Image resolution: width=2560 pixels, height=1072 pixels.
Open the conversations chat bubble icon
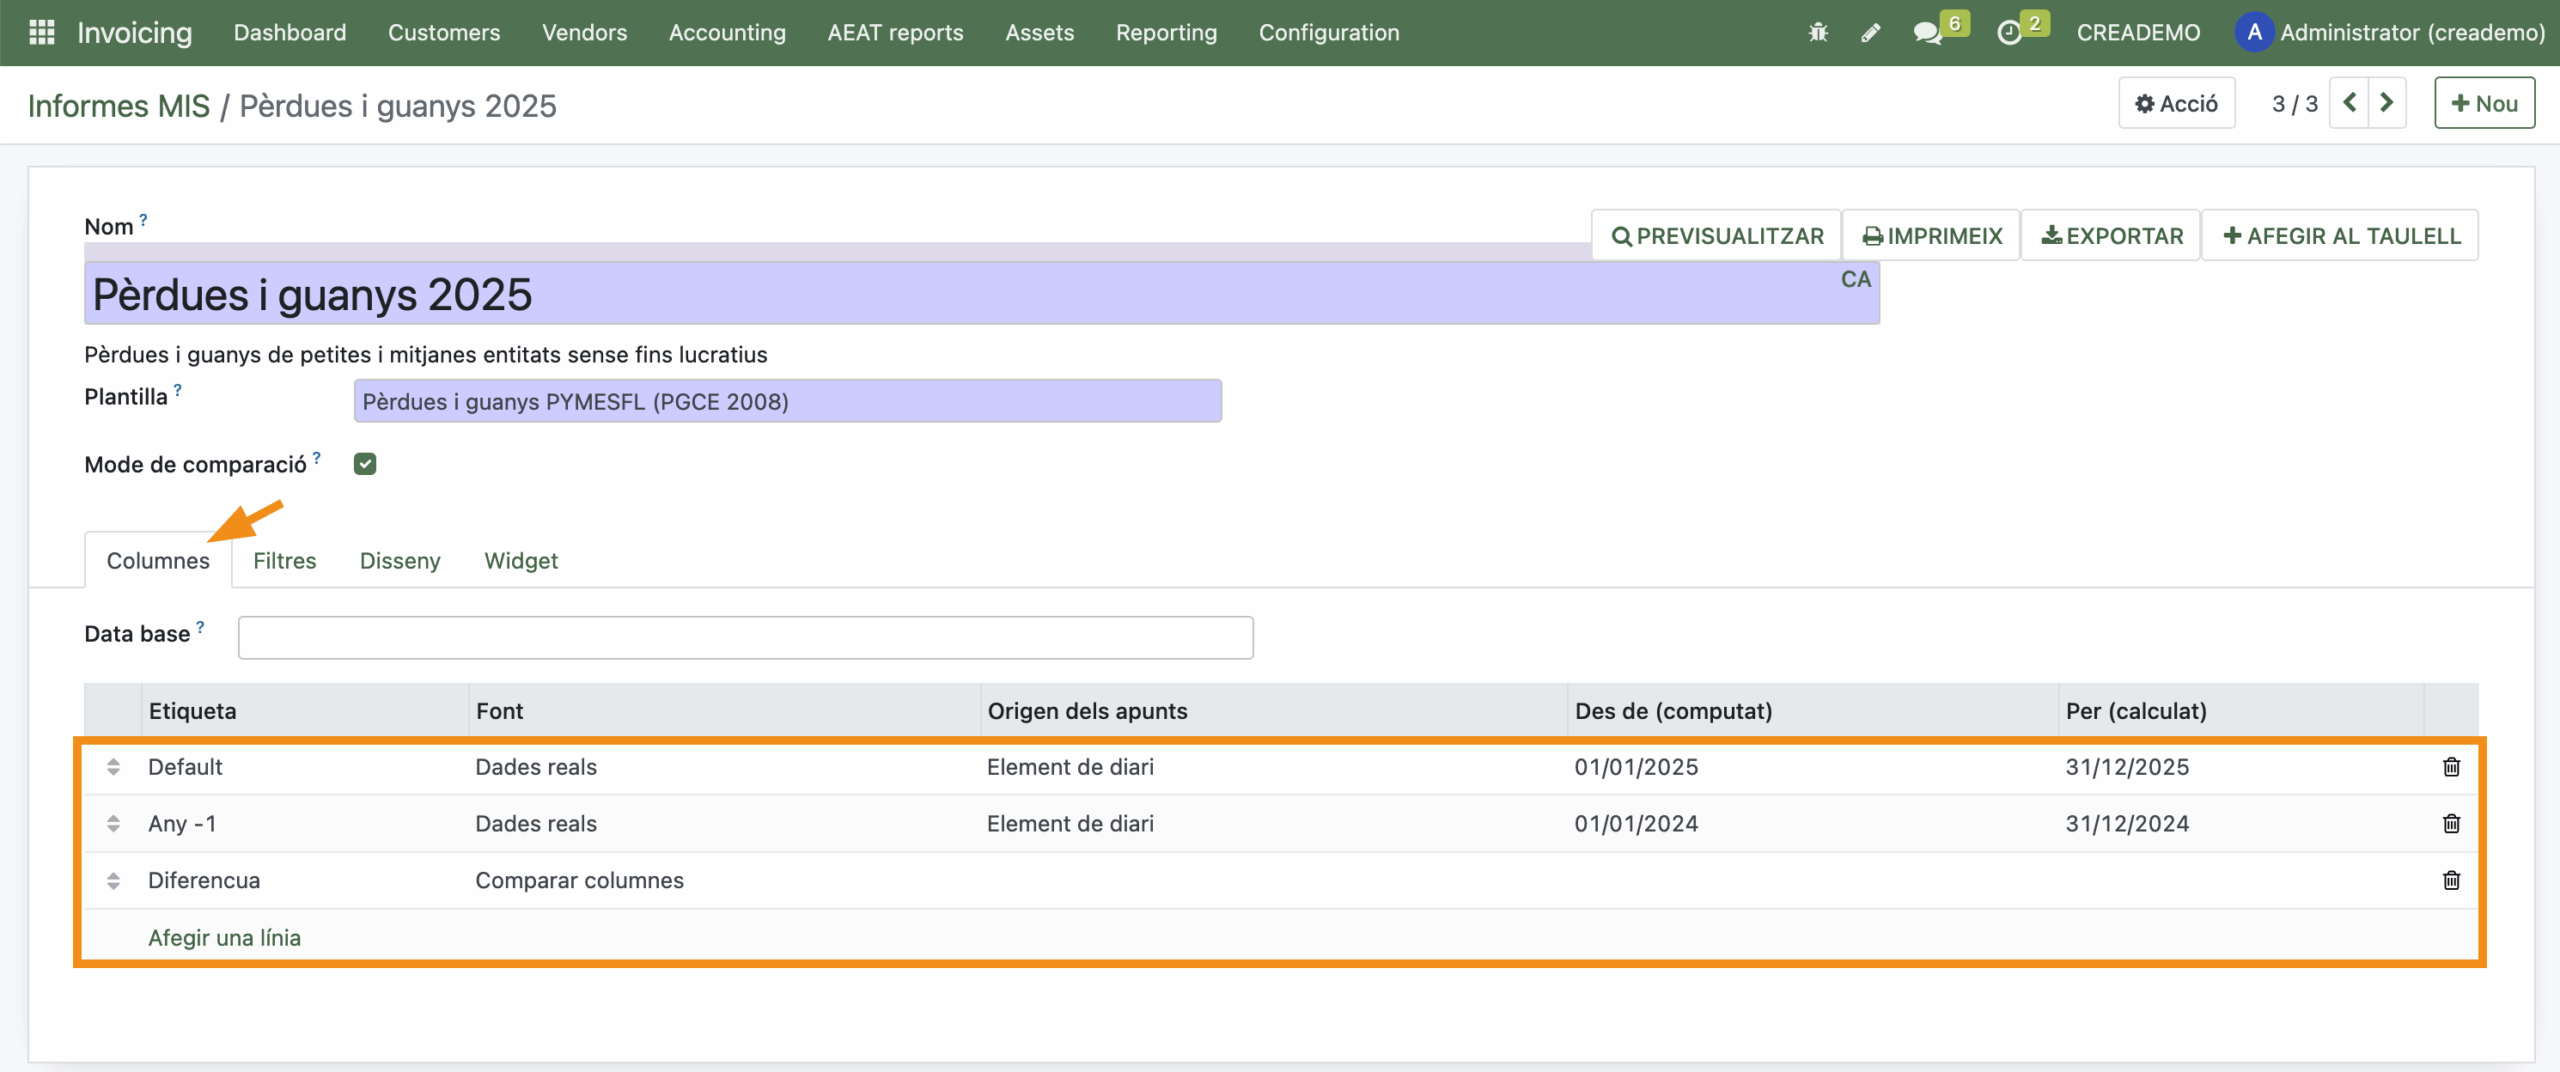coord(1927,33)
